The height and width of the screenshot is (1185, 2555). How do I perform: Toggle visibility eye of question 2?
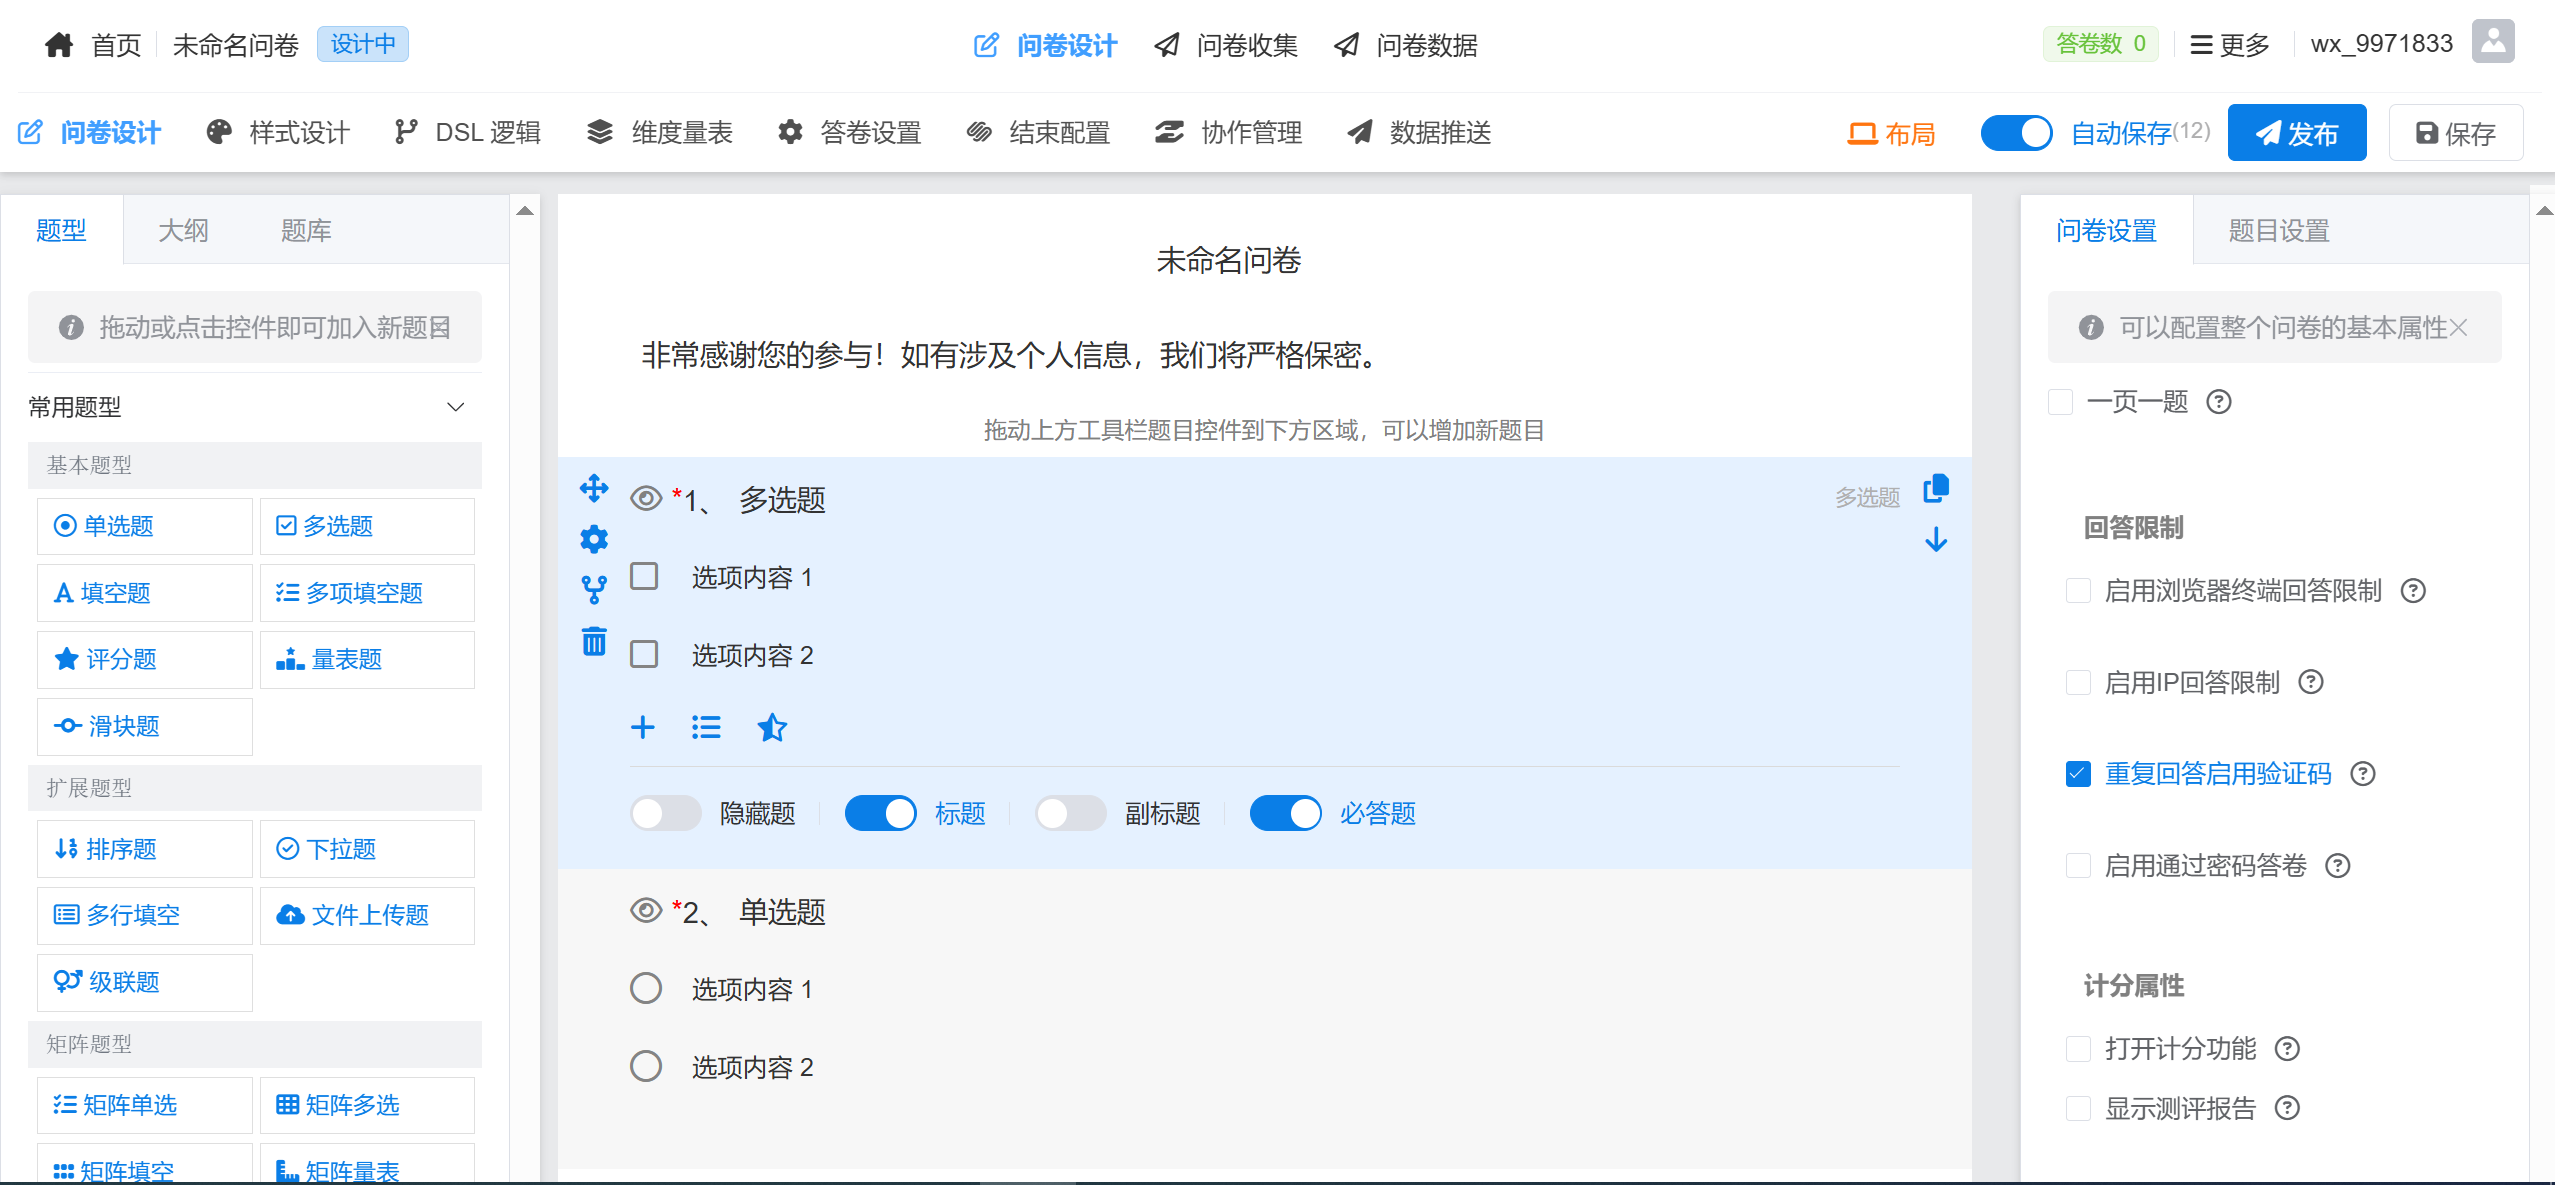click(x=646, y=910)
